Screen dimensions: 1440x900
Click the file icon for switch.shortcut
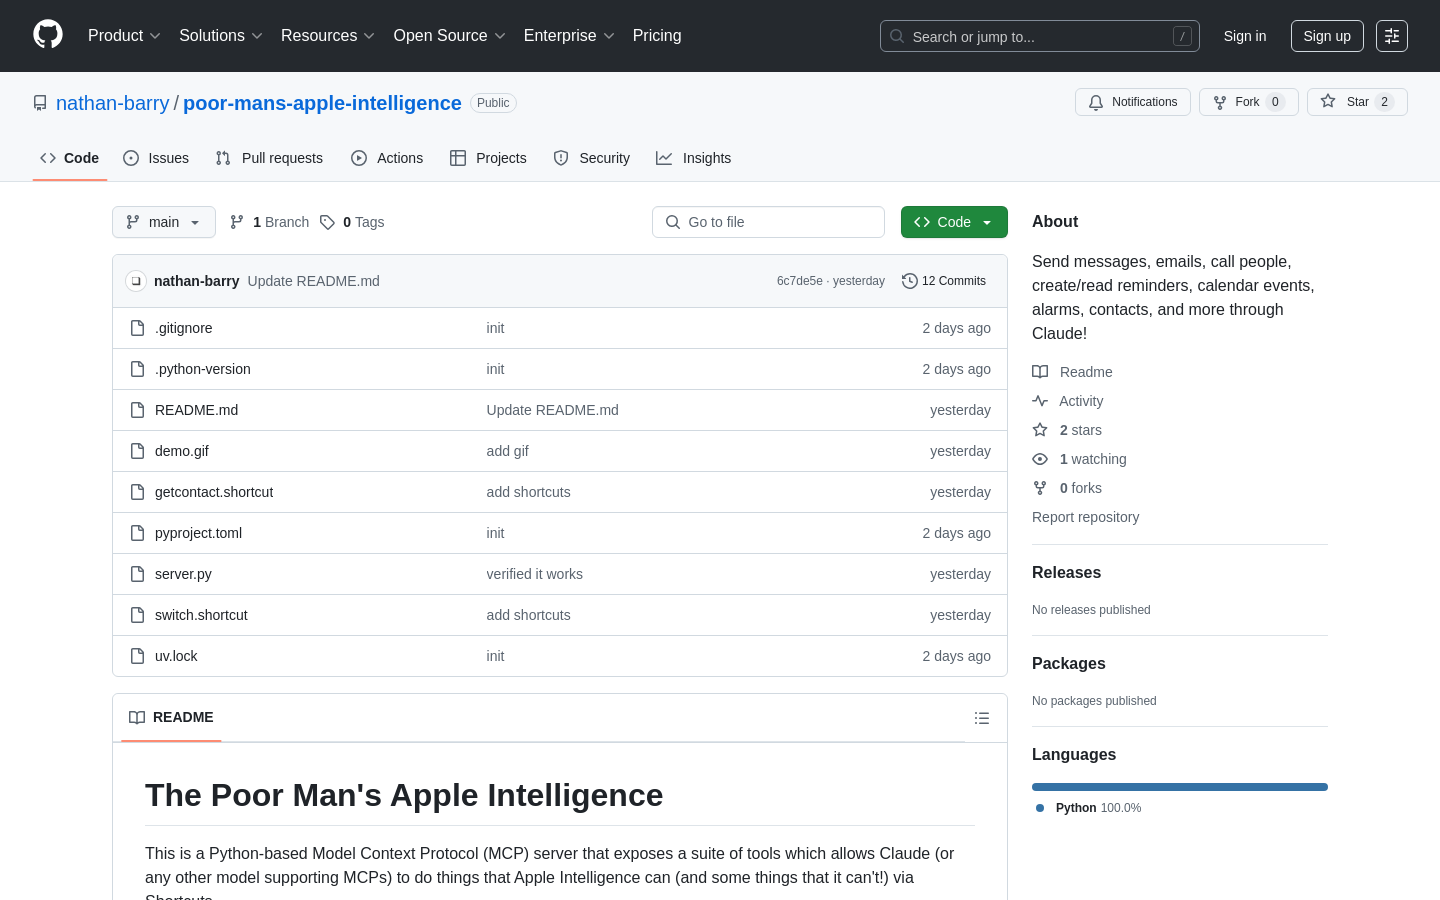click(x=138, y=615)
